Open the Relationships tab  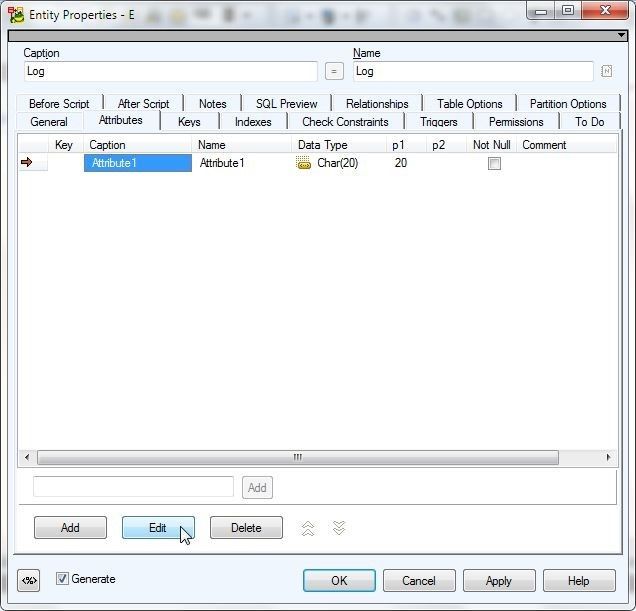(x=377, y=104)
